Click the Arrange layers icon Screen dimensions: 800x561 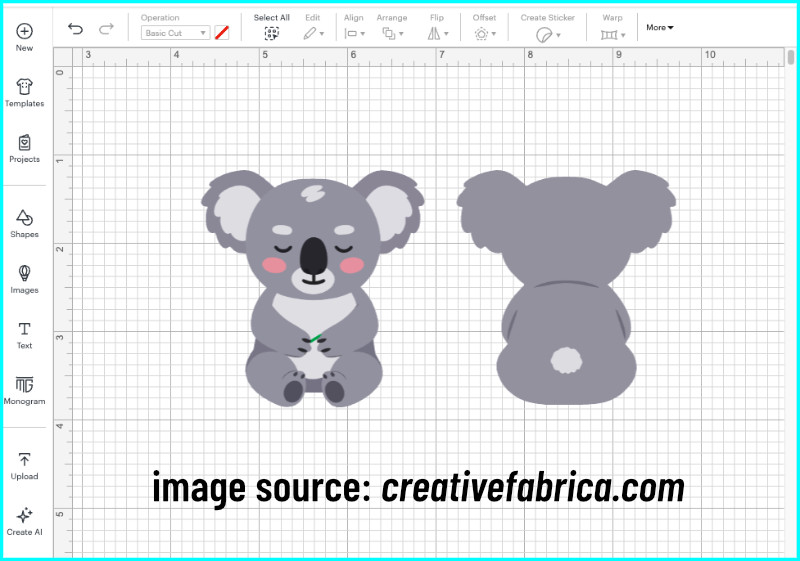click(389, 34)
